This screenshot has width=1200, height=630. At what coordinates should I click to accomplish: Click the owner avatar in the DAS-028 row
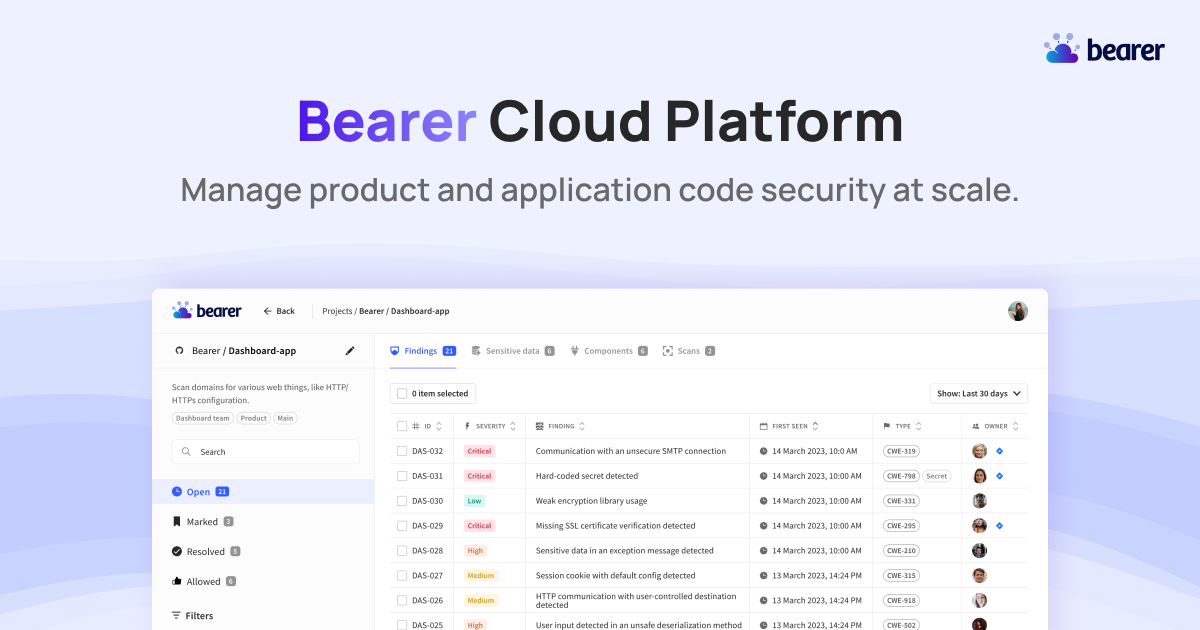(x=980, y=551)
